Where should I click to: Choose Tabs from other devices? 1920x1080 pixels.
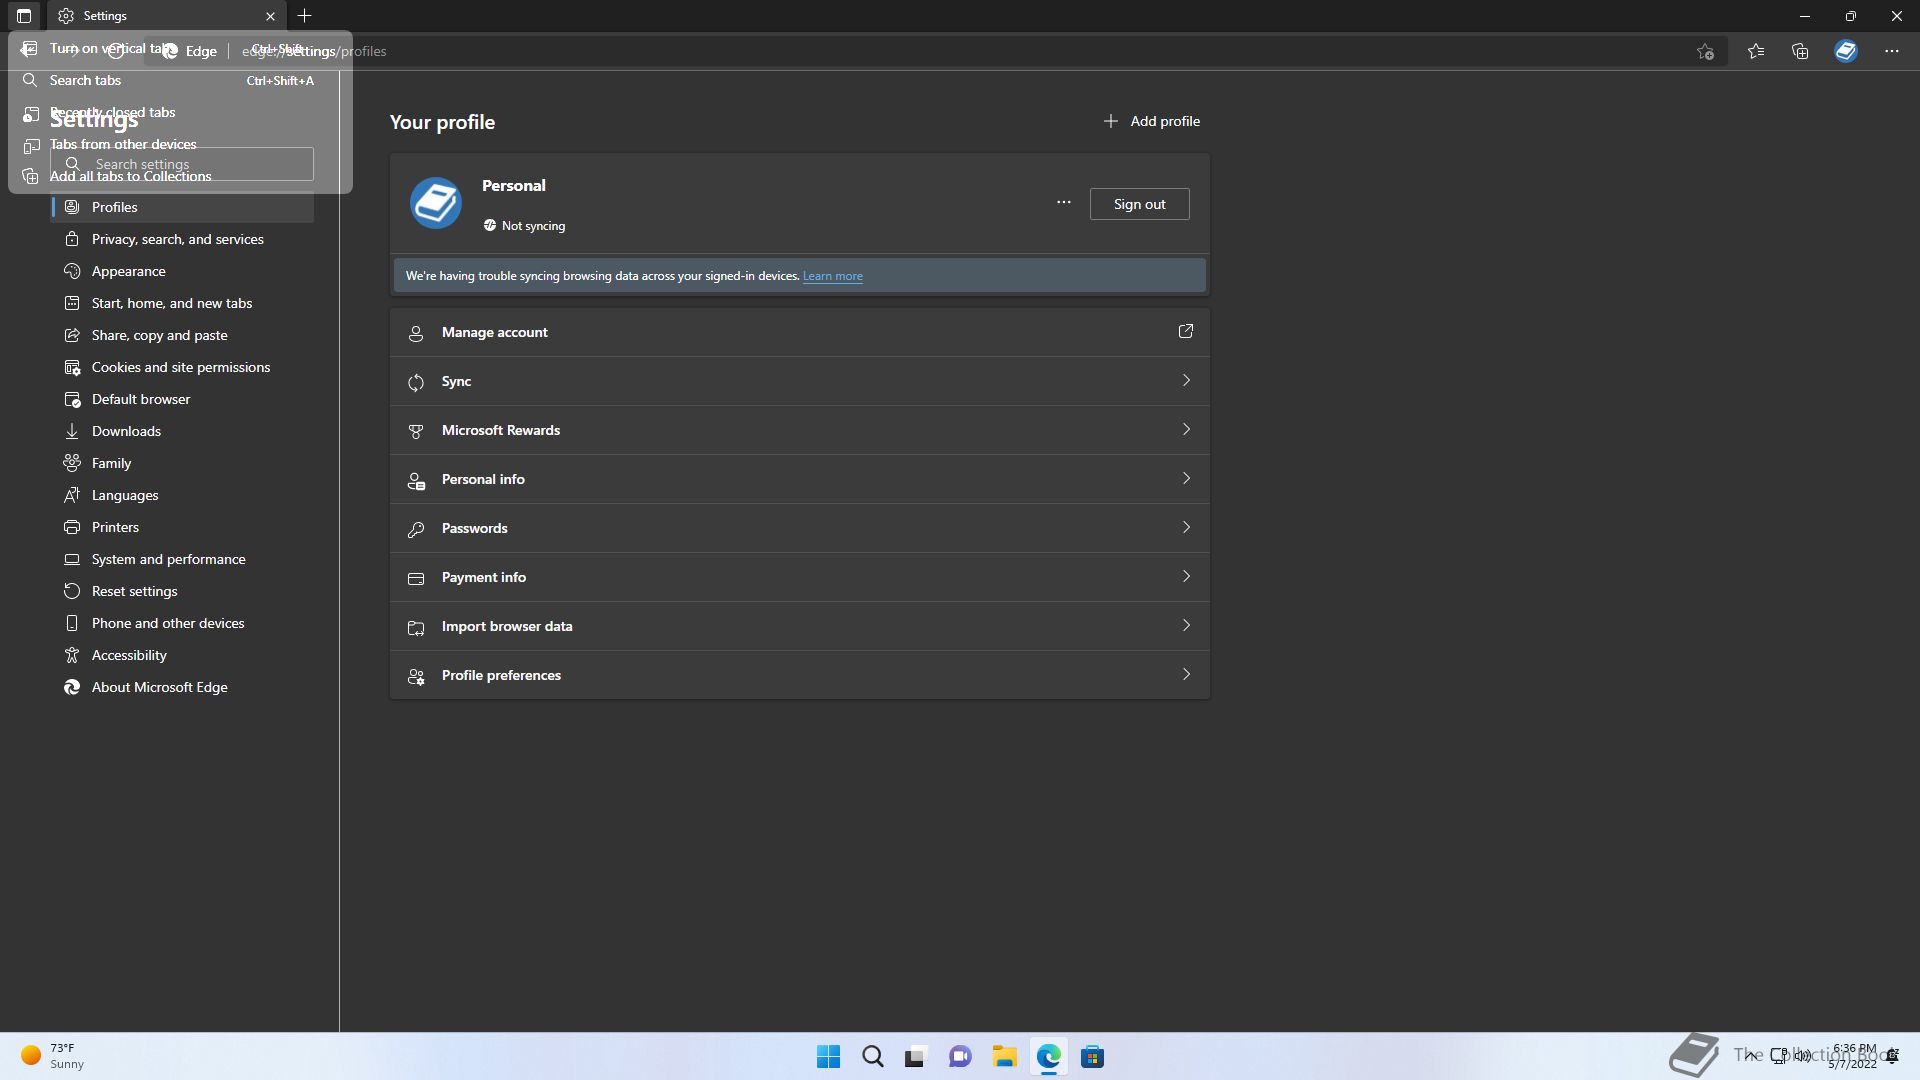(180, 144)
